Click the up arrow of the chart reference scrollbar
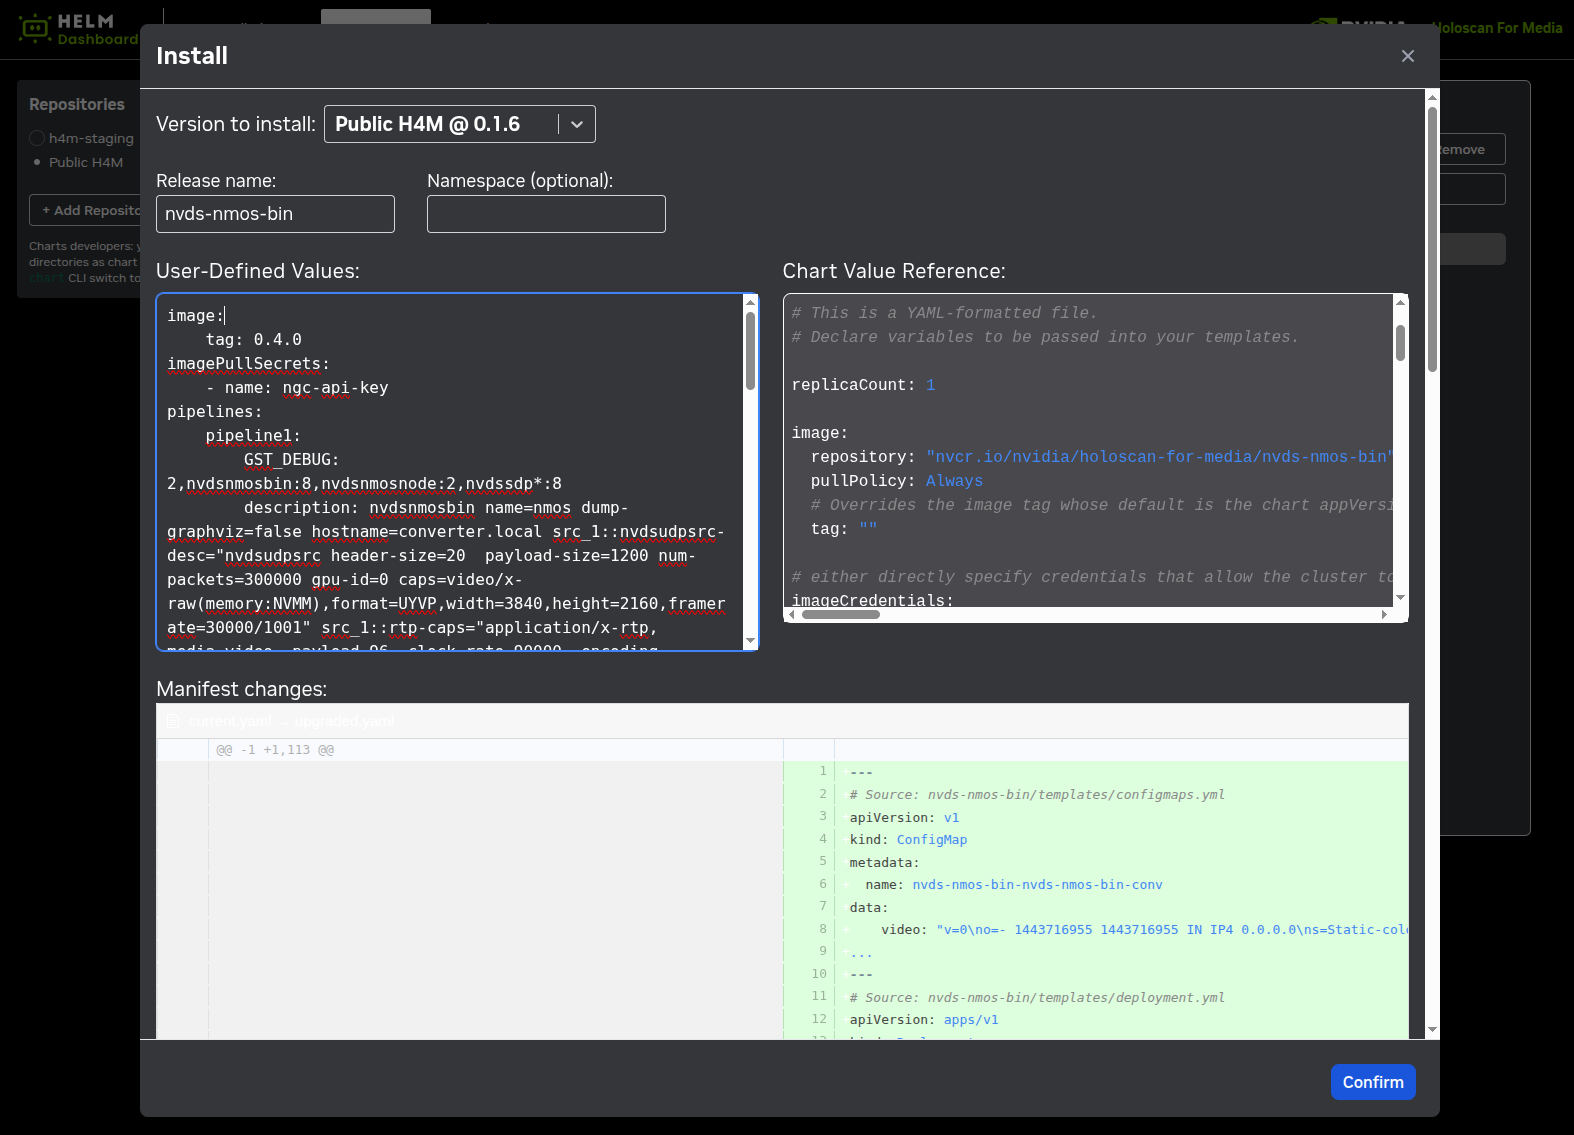The width and height of the screenshot is (1574, 1135). (x=1400, y=303)
